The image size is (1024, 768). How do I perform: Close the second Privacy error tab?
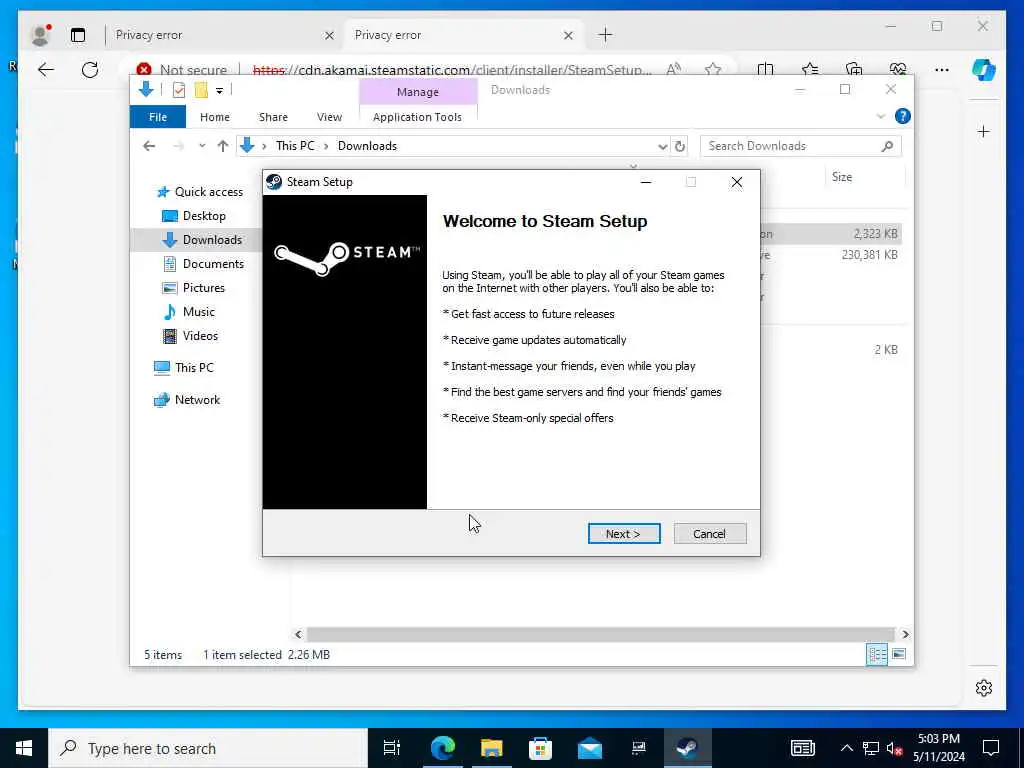pos(568,35)
